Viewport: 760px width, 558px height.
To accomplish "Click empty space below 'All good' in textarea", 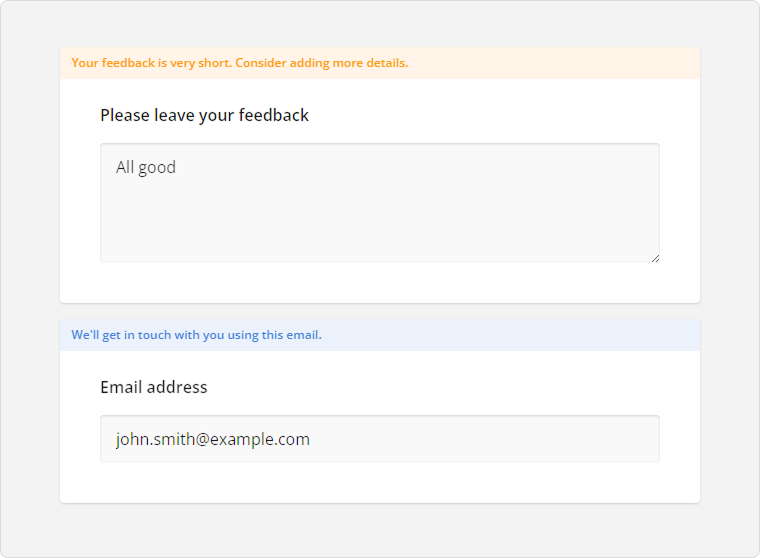I will [x=300, y=225].
